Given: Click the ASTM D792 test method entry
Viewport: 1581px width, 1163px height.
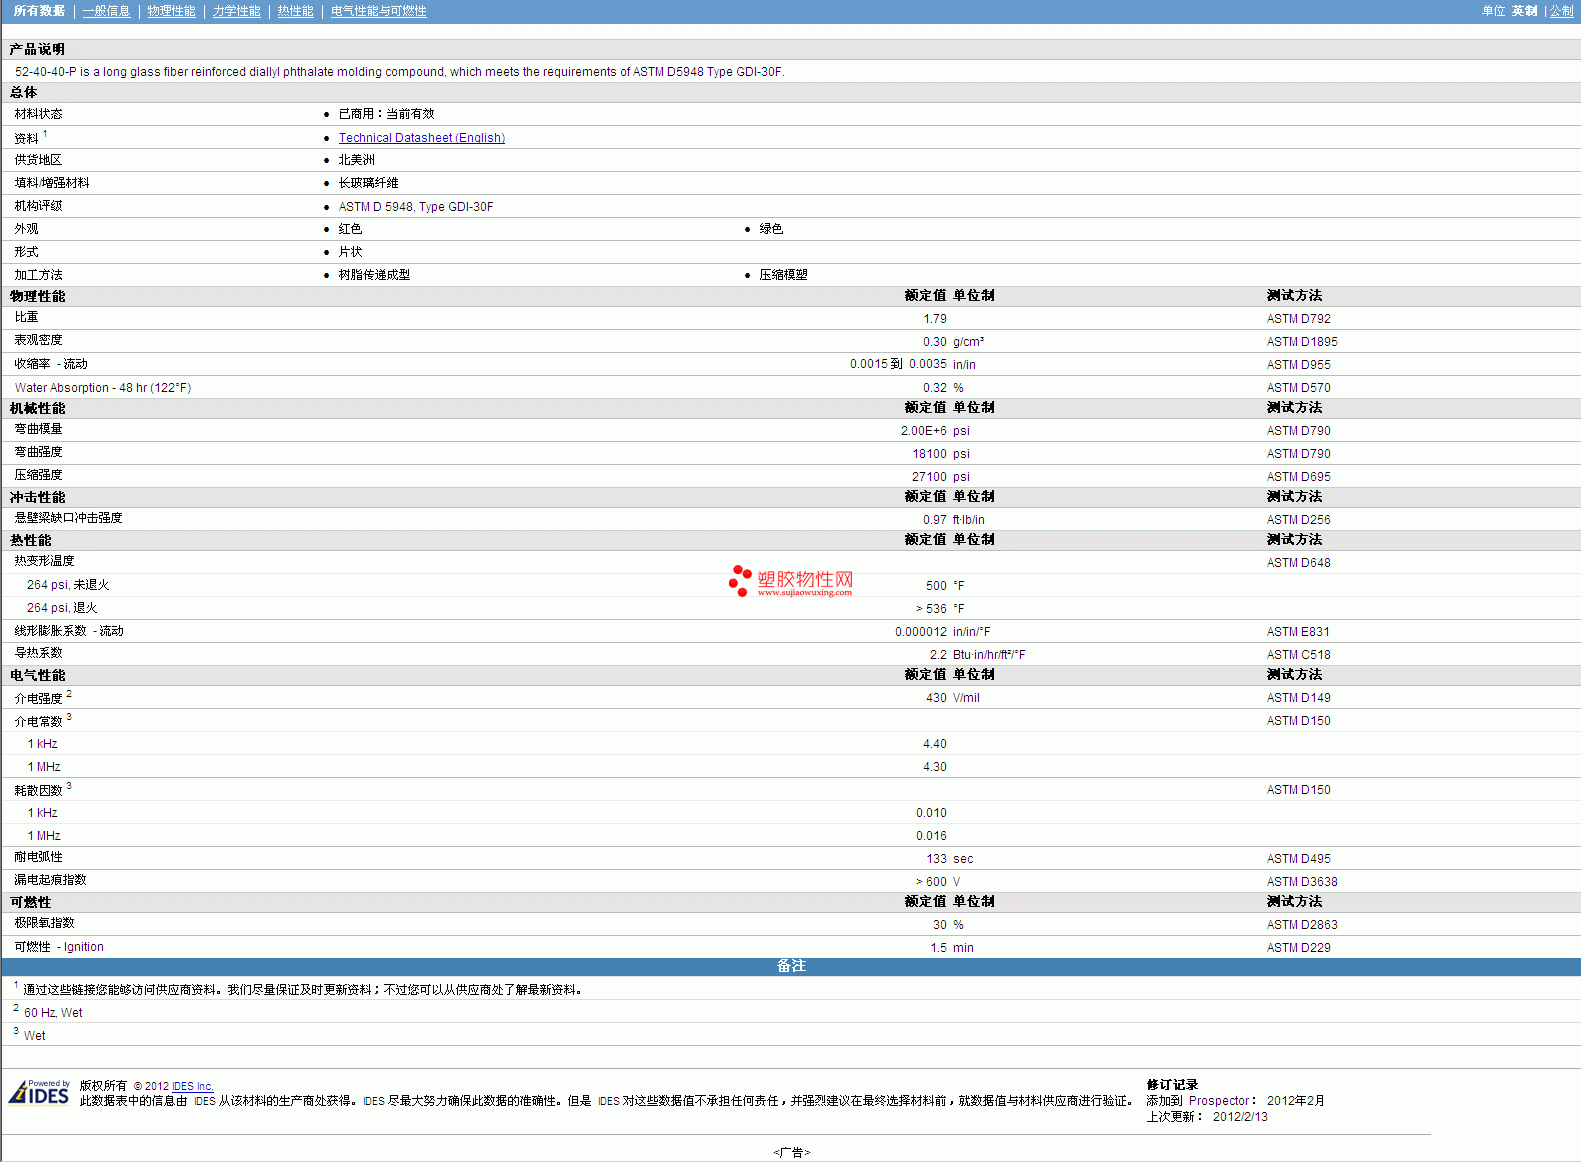Looking at the screenshot, I should point(1298,319).
